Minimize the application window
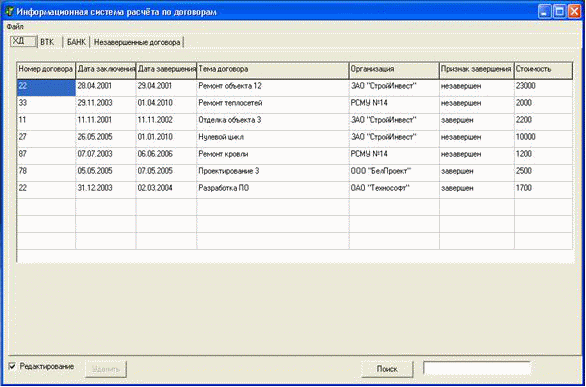 545,12
